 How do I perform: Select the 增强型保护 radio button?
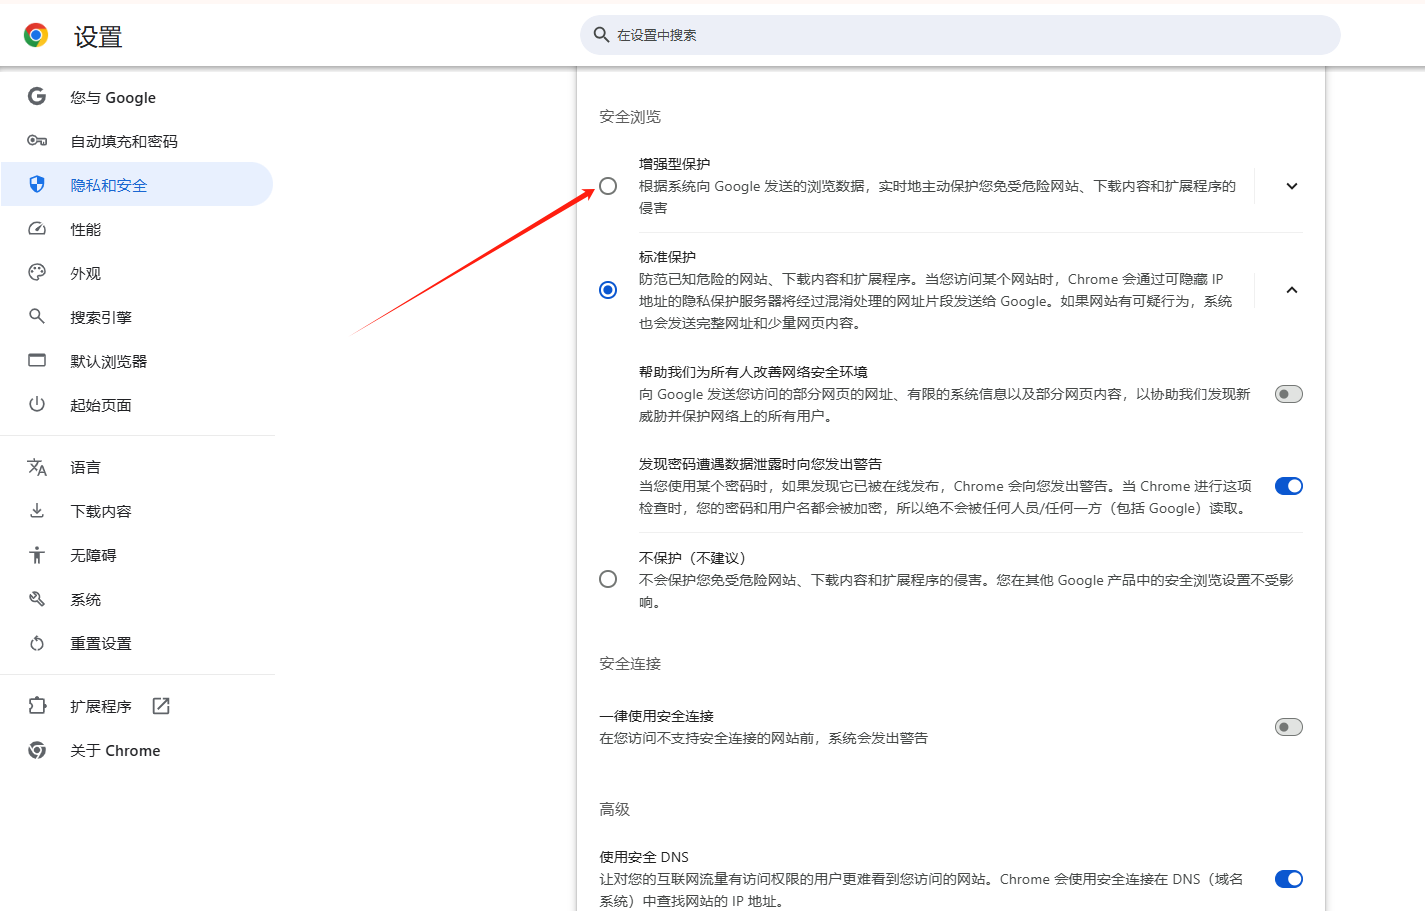[x=608, y=186]
